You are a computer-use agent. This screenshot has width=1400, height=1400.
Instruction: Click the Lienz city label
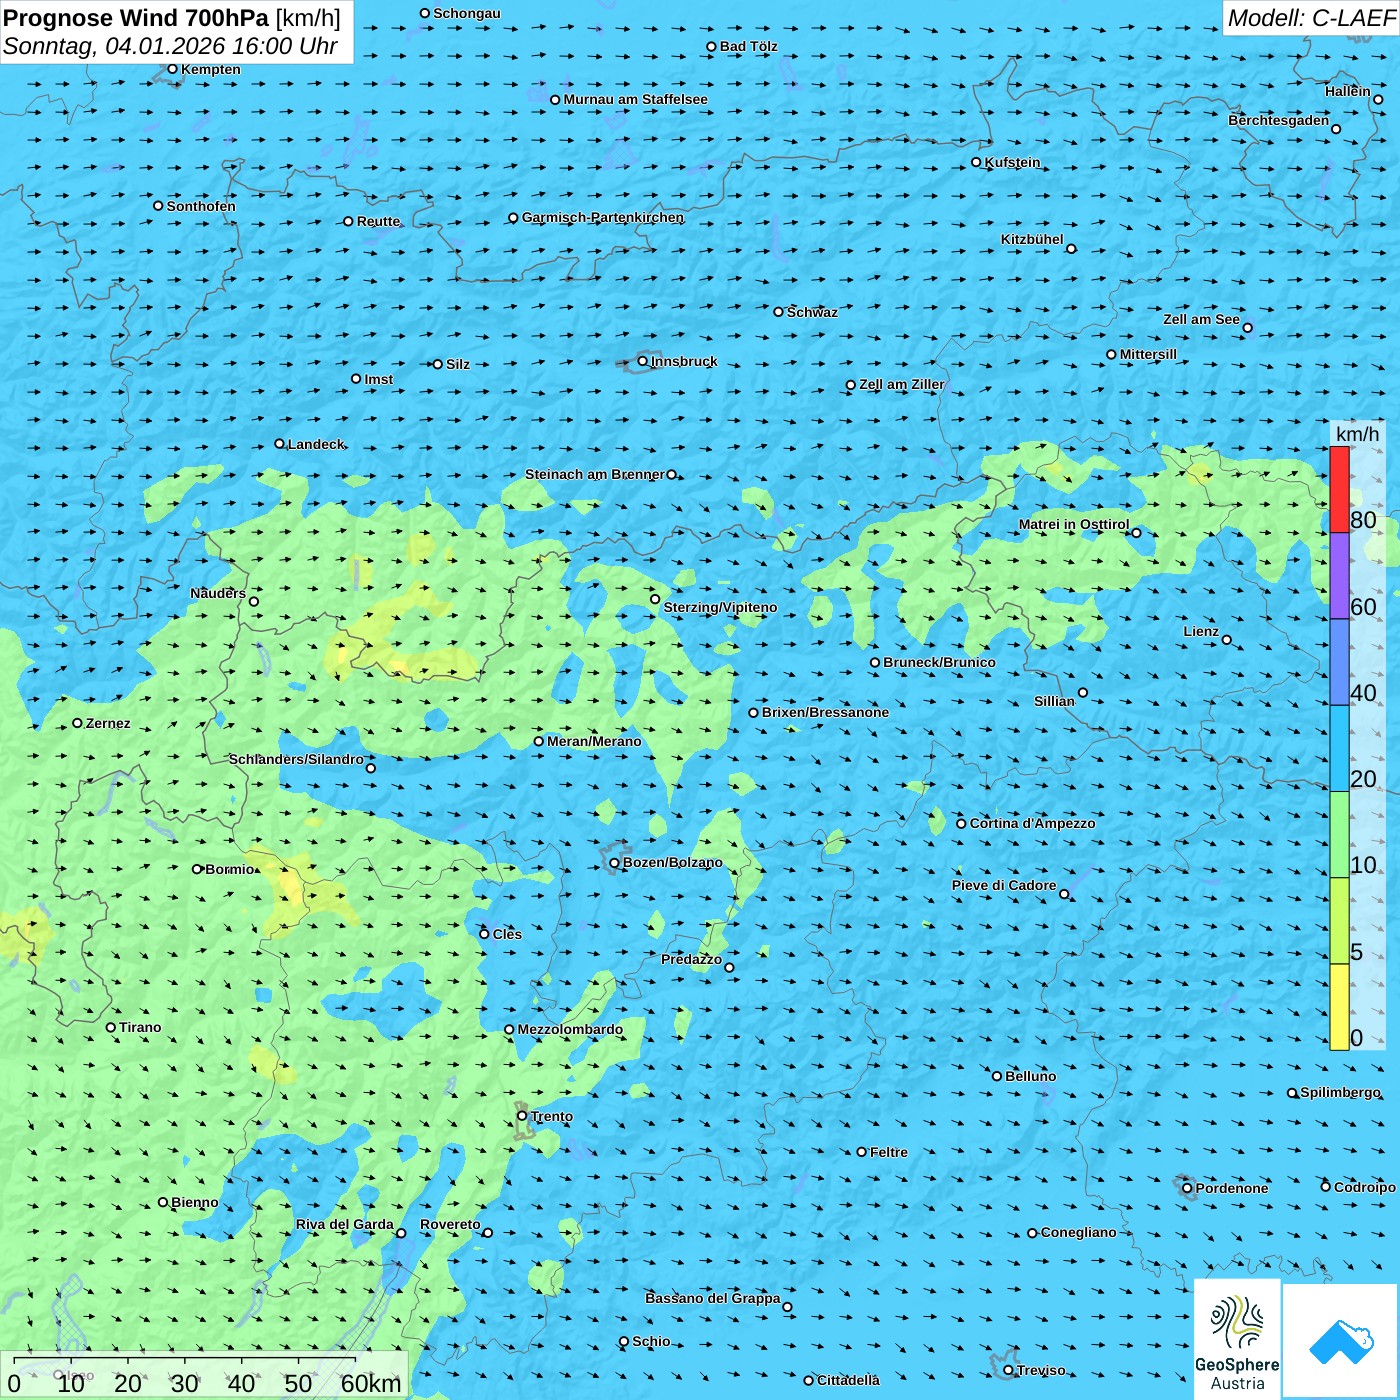[x=1201, y=631]
